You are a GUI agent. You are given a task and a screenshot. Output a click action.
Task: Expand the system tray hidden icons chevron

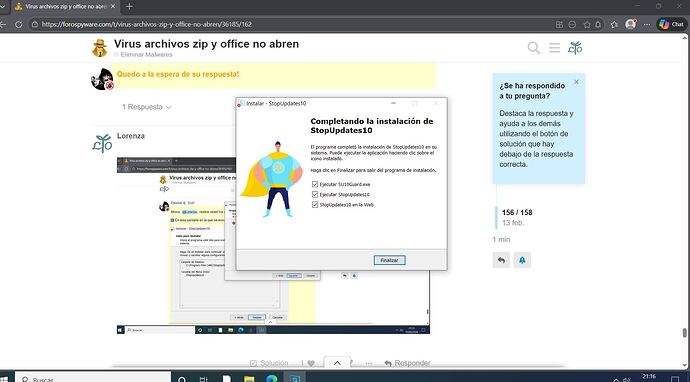(616, 379)
